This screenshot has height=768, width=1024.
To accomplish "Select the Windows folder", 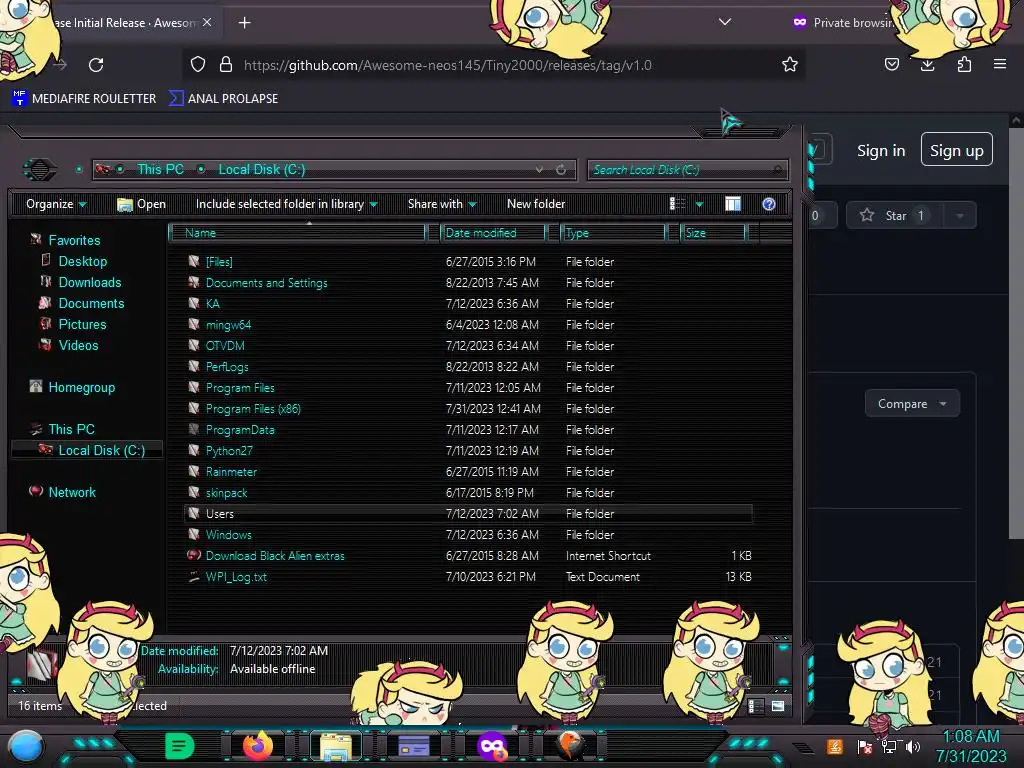I will point(229,535).
